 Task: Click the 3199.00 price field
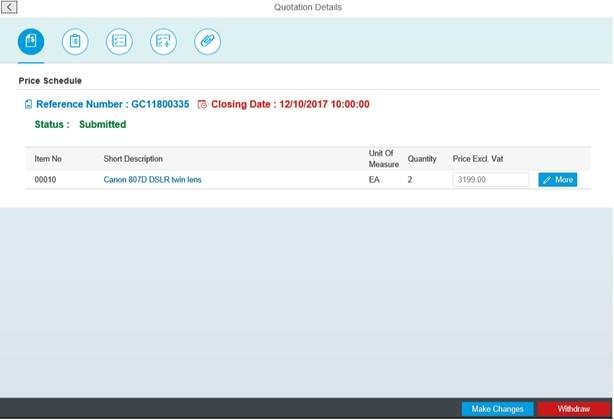[x=491, y=180]
